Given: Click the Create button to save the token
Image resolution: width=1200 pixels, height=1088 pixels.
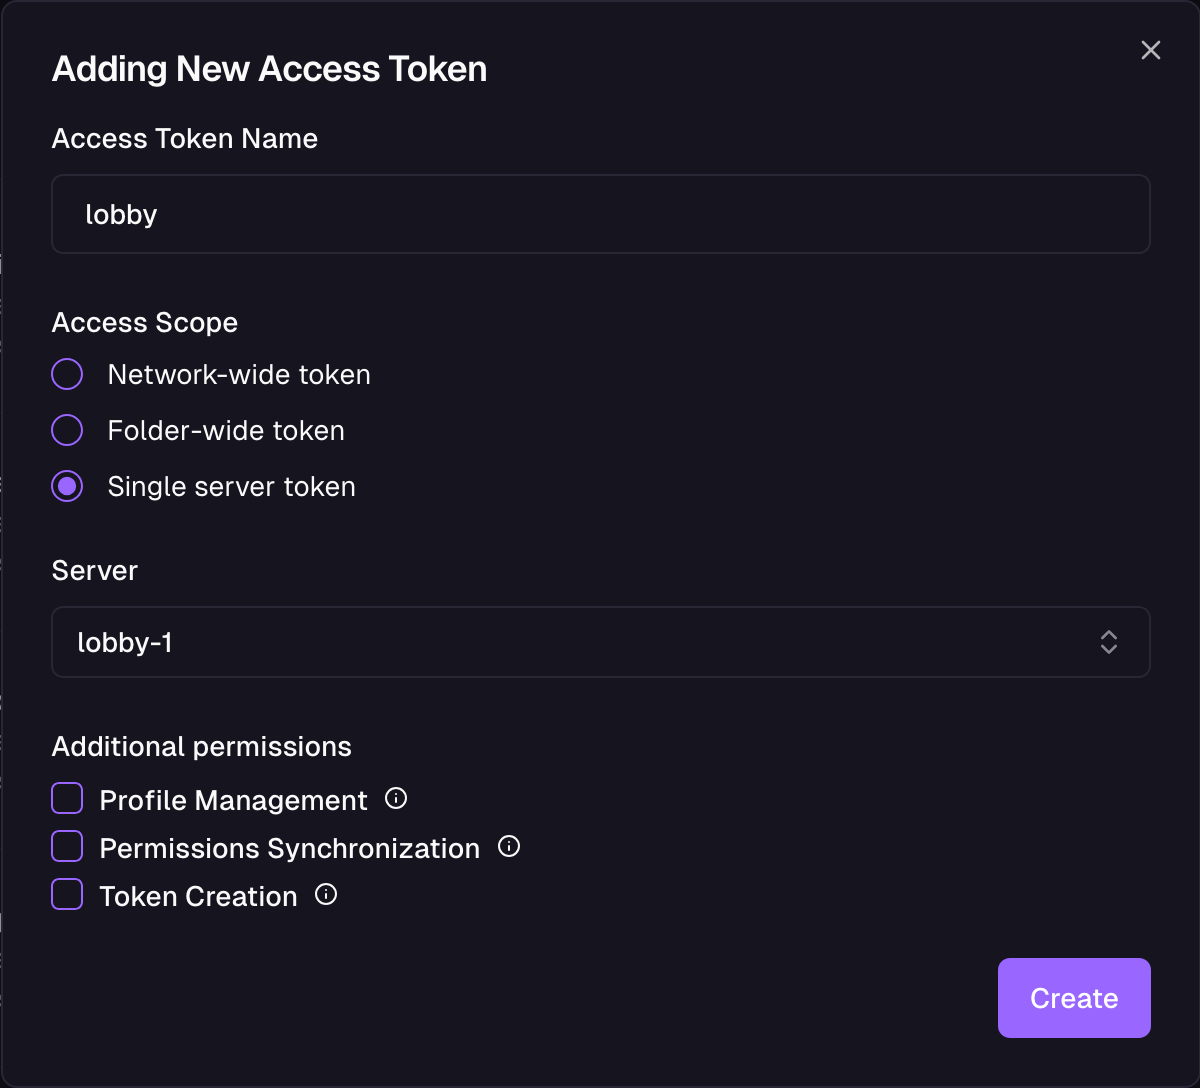Looking at the screenshot, I should (1074, 997).
